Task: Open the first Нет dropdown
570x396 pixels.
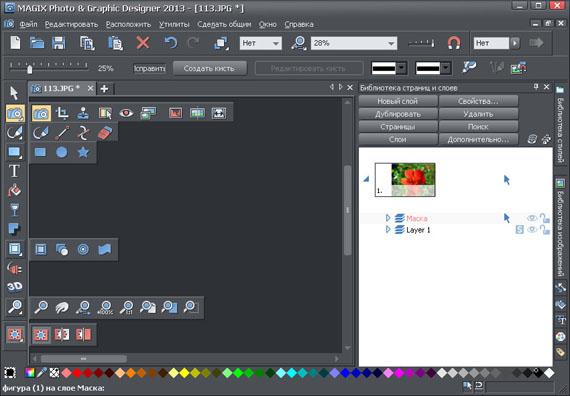Action: click(276, 43)
